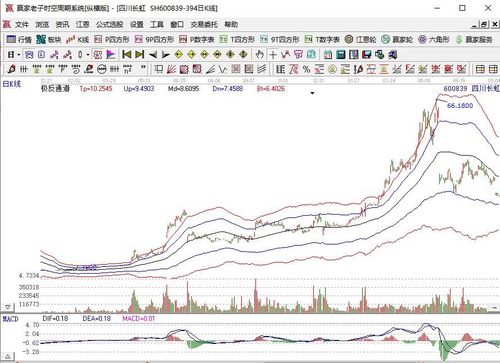Open the 赢家轮 tool
This screenshot has width=500, height=363.
click(397, 39)
